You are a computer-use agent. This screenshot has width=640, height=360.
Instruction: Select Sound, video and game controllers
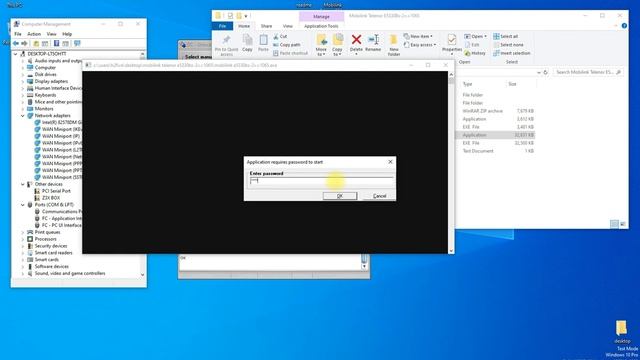(x=70, y=273)
